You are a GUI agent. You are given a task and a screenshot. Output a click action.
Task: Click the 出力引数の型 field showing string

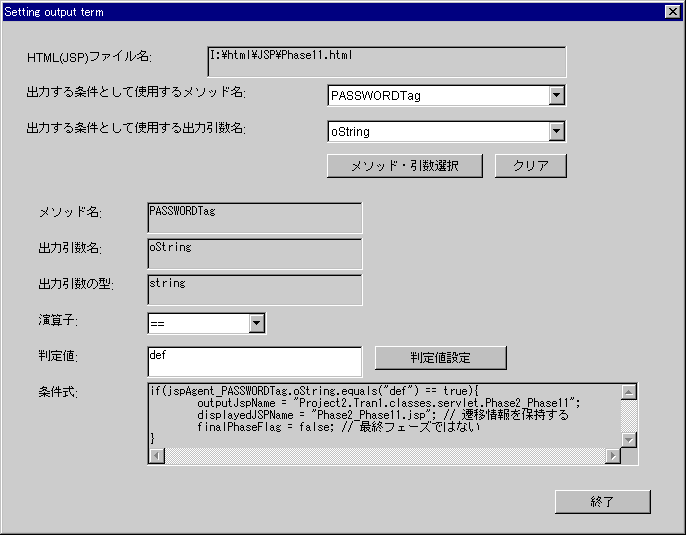coord(255,290)
